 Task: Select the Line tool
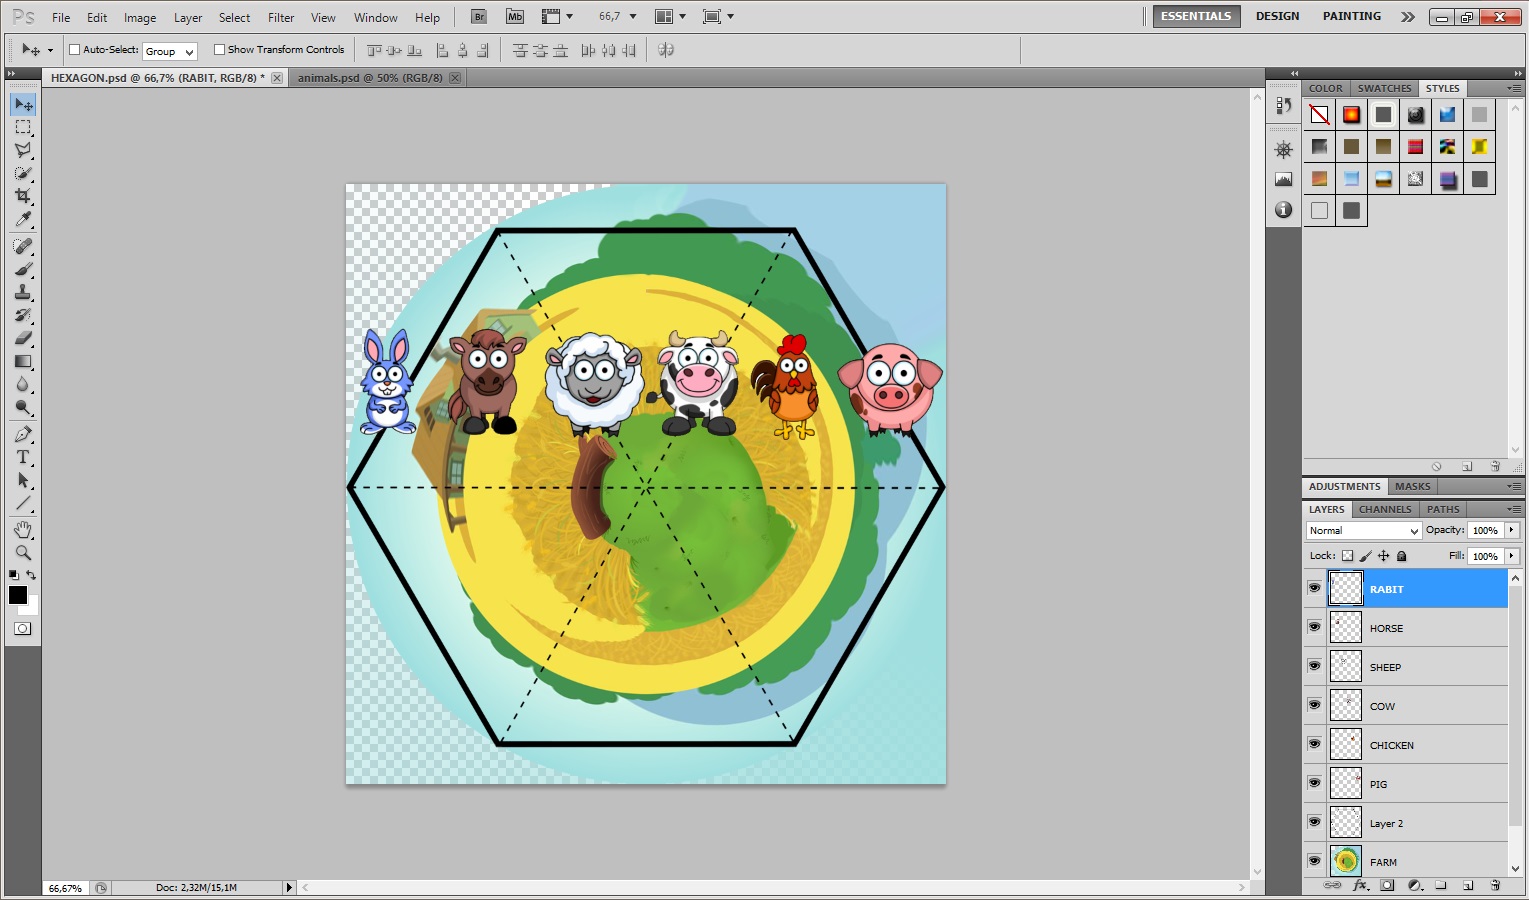(x=23, y=503)
